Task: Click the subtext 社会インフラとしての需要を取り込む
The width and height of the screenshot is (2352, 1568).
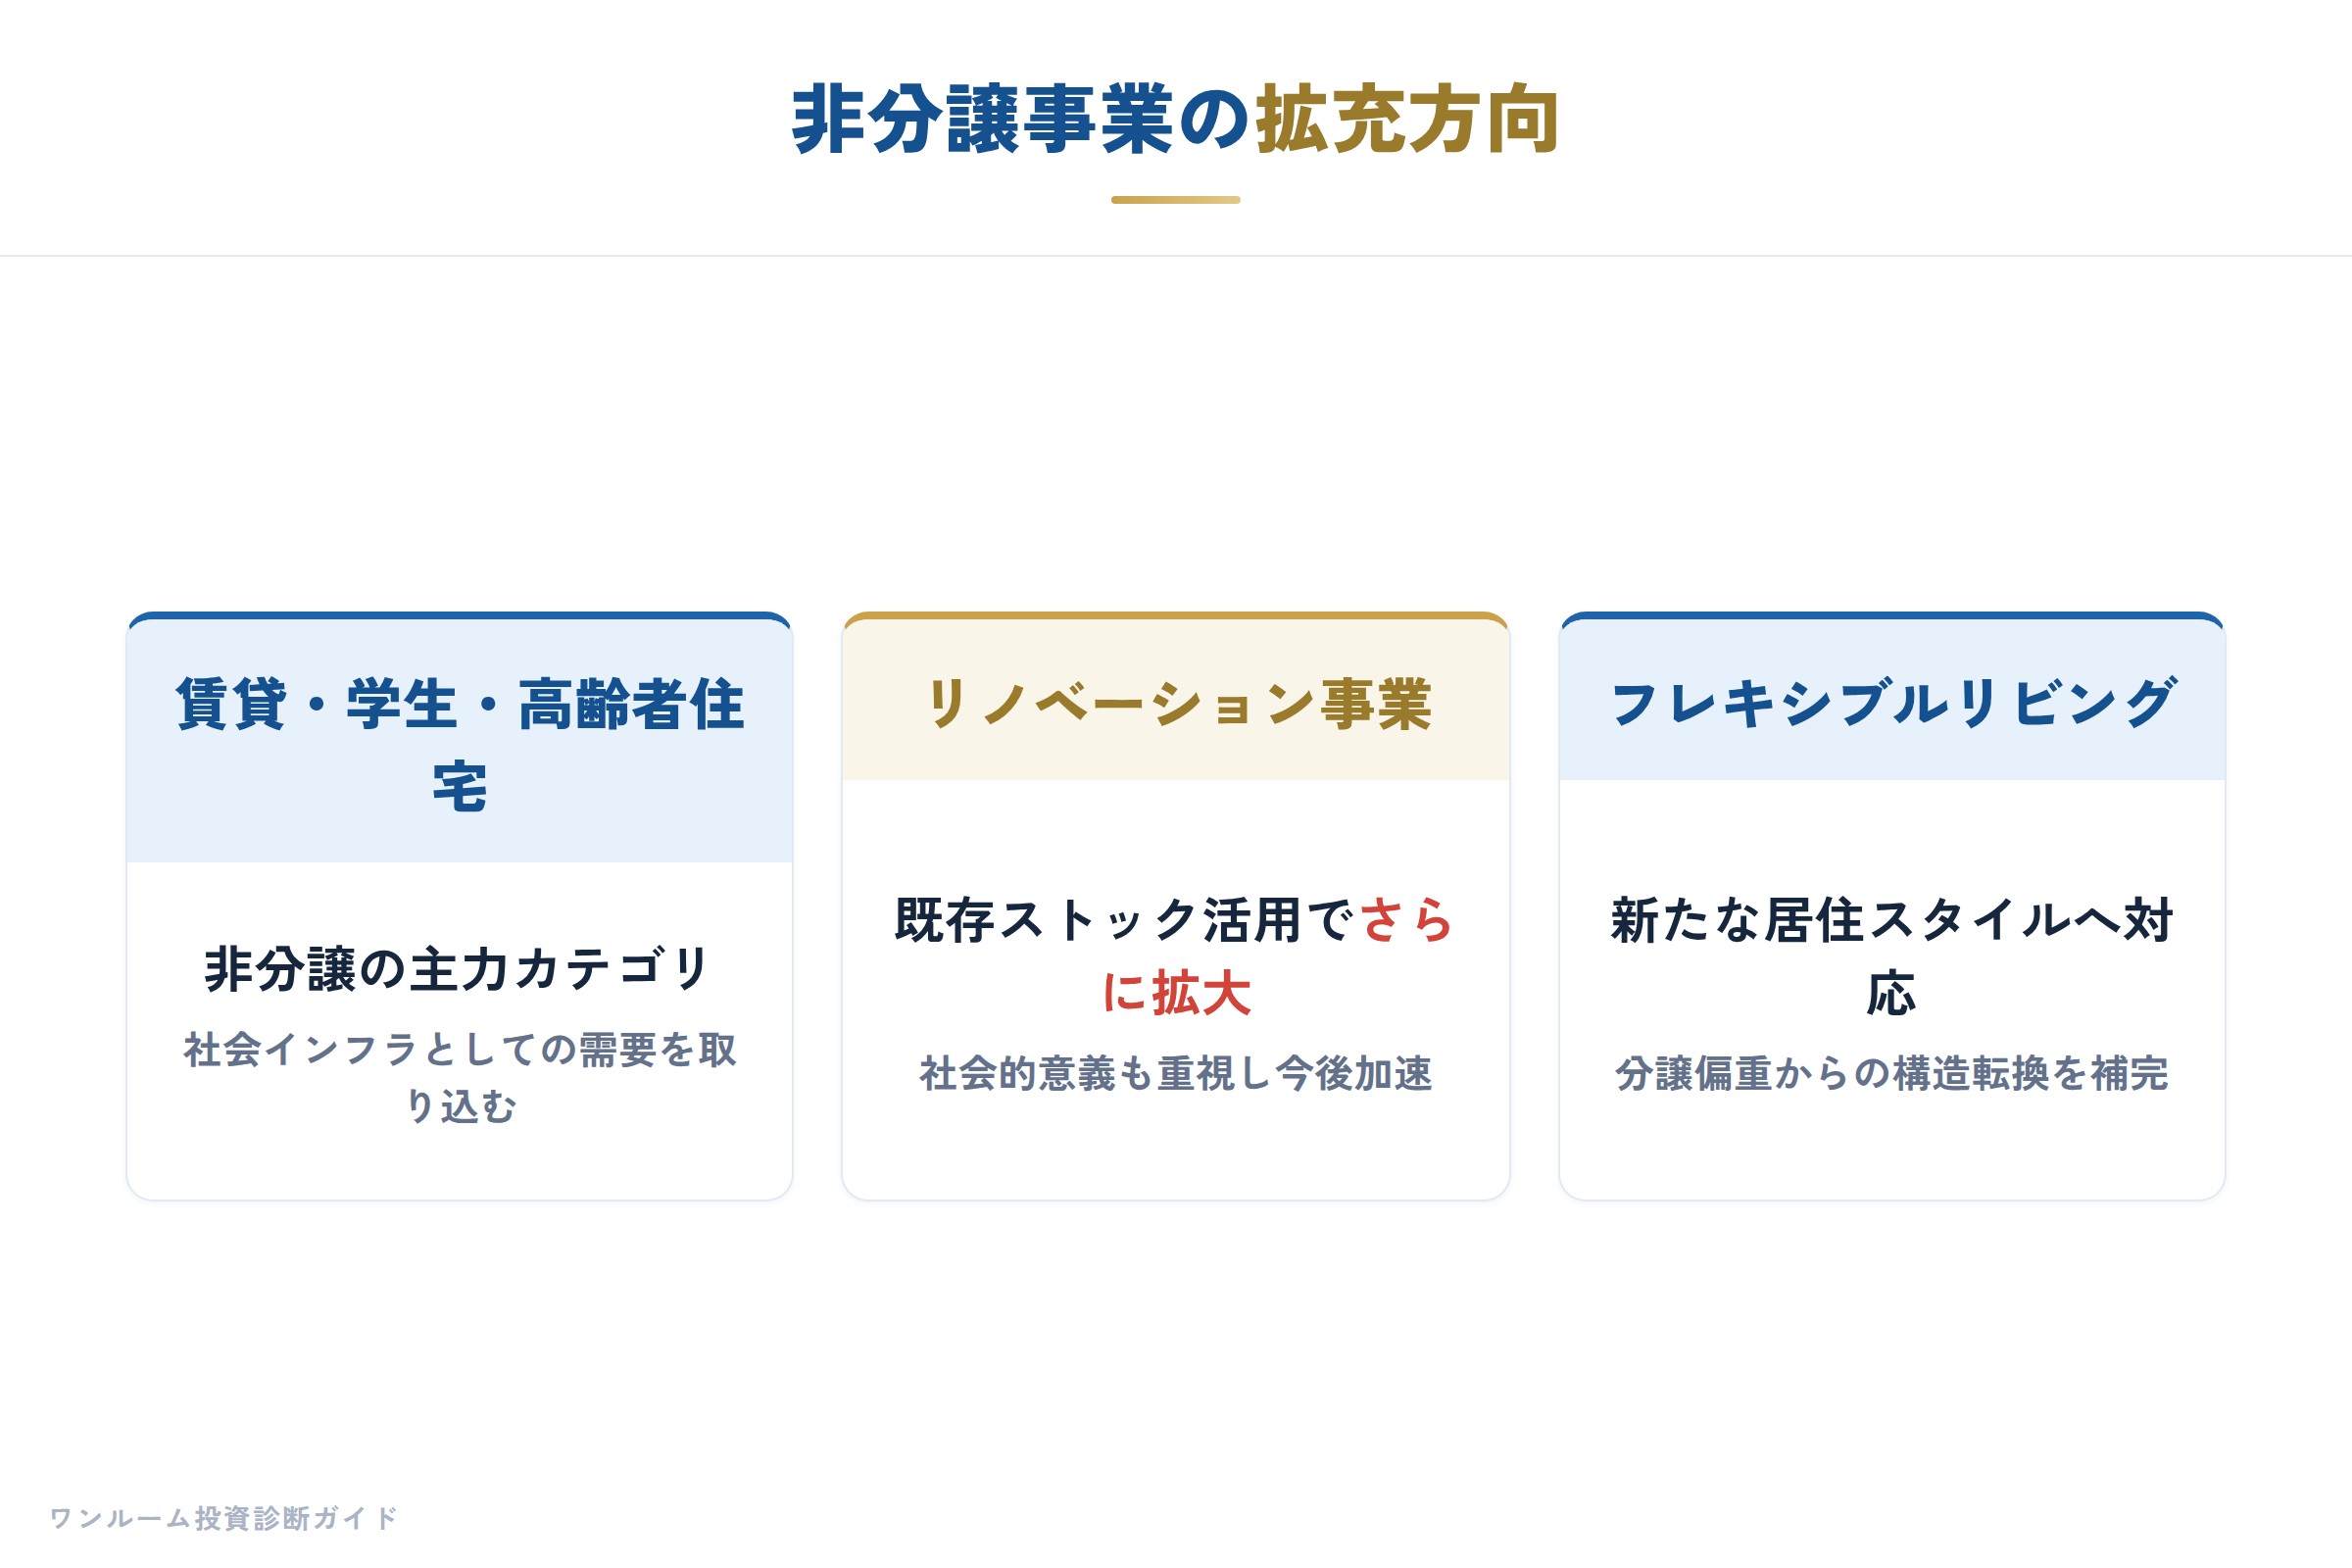Action: (x=460, y=1078)
